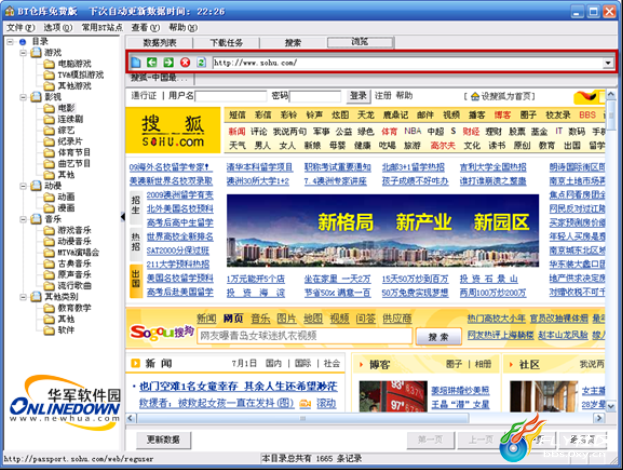Open the 选项 menu
Image resolution: width=623 pixels, height=470 pixels.
pyautogui.click(x=58, y=27)
